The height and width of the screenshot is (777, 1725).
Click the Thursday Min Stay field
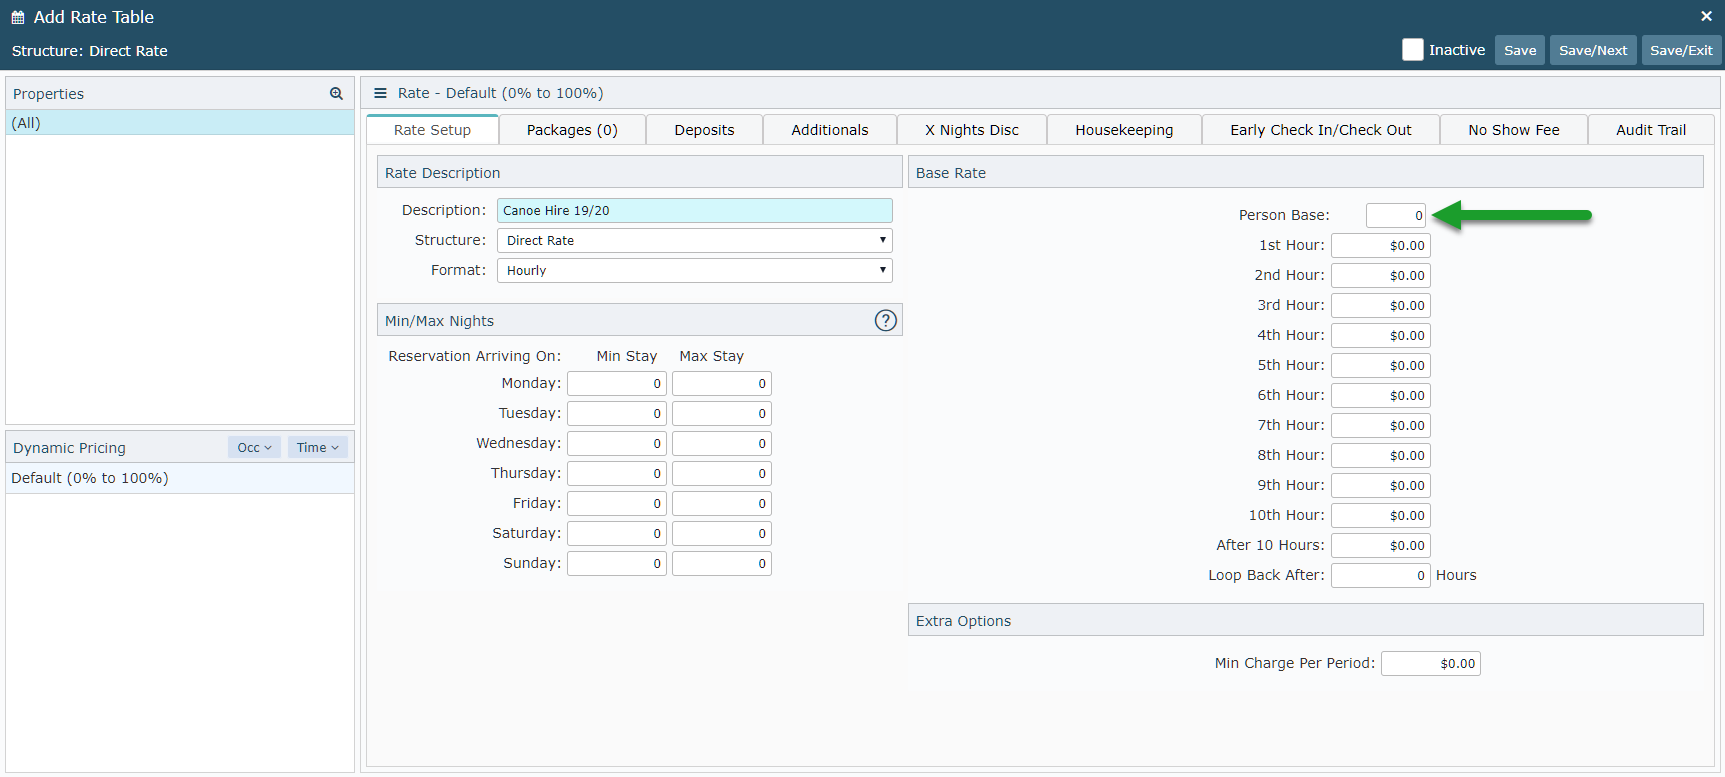617,473
